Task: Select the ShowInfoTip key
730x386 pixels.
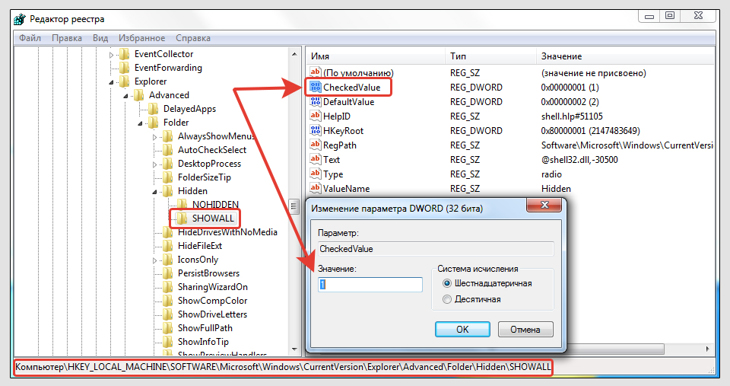Action: coord(203,342)
